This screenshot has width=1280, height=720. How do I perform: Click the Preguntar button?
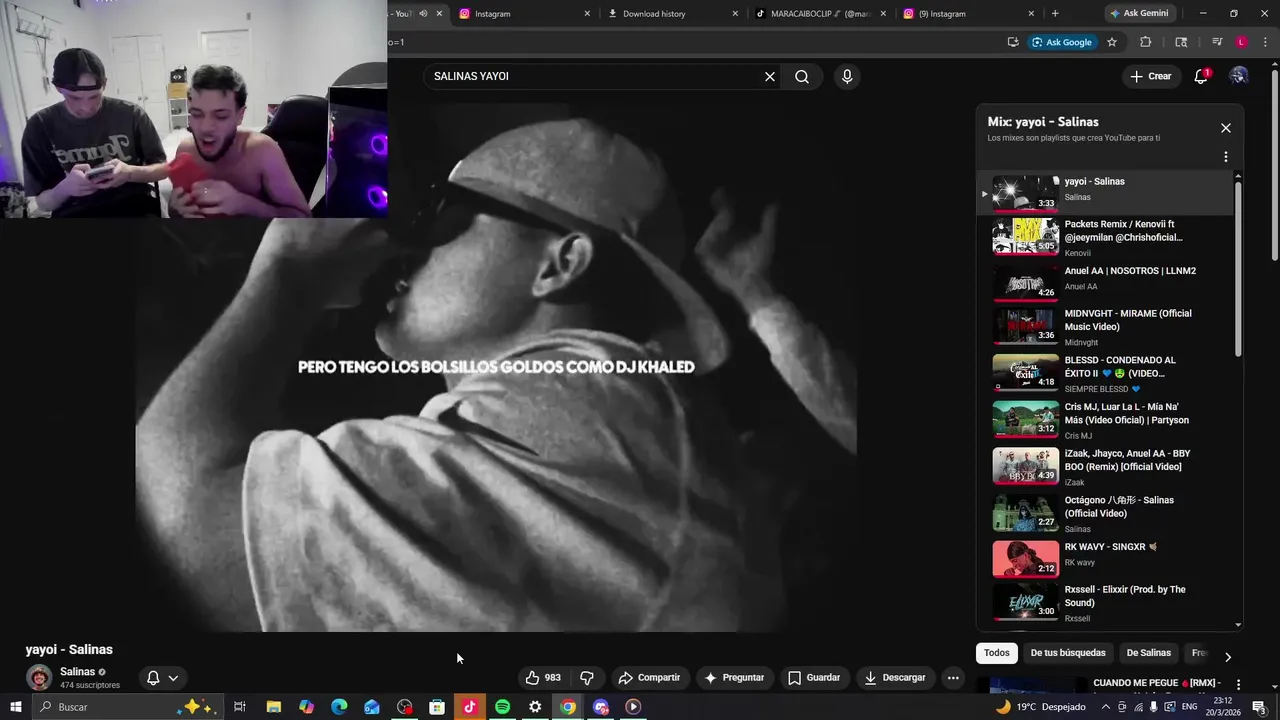click(734, 678)
